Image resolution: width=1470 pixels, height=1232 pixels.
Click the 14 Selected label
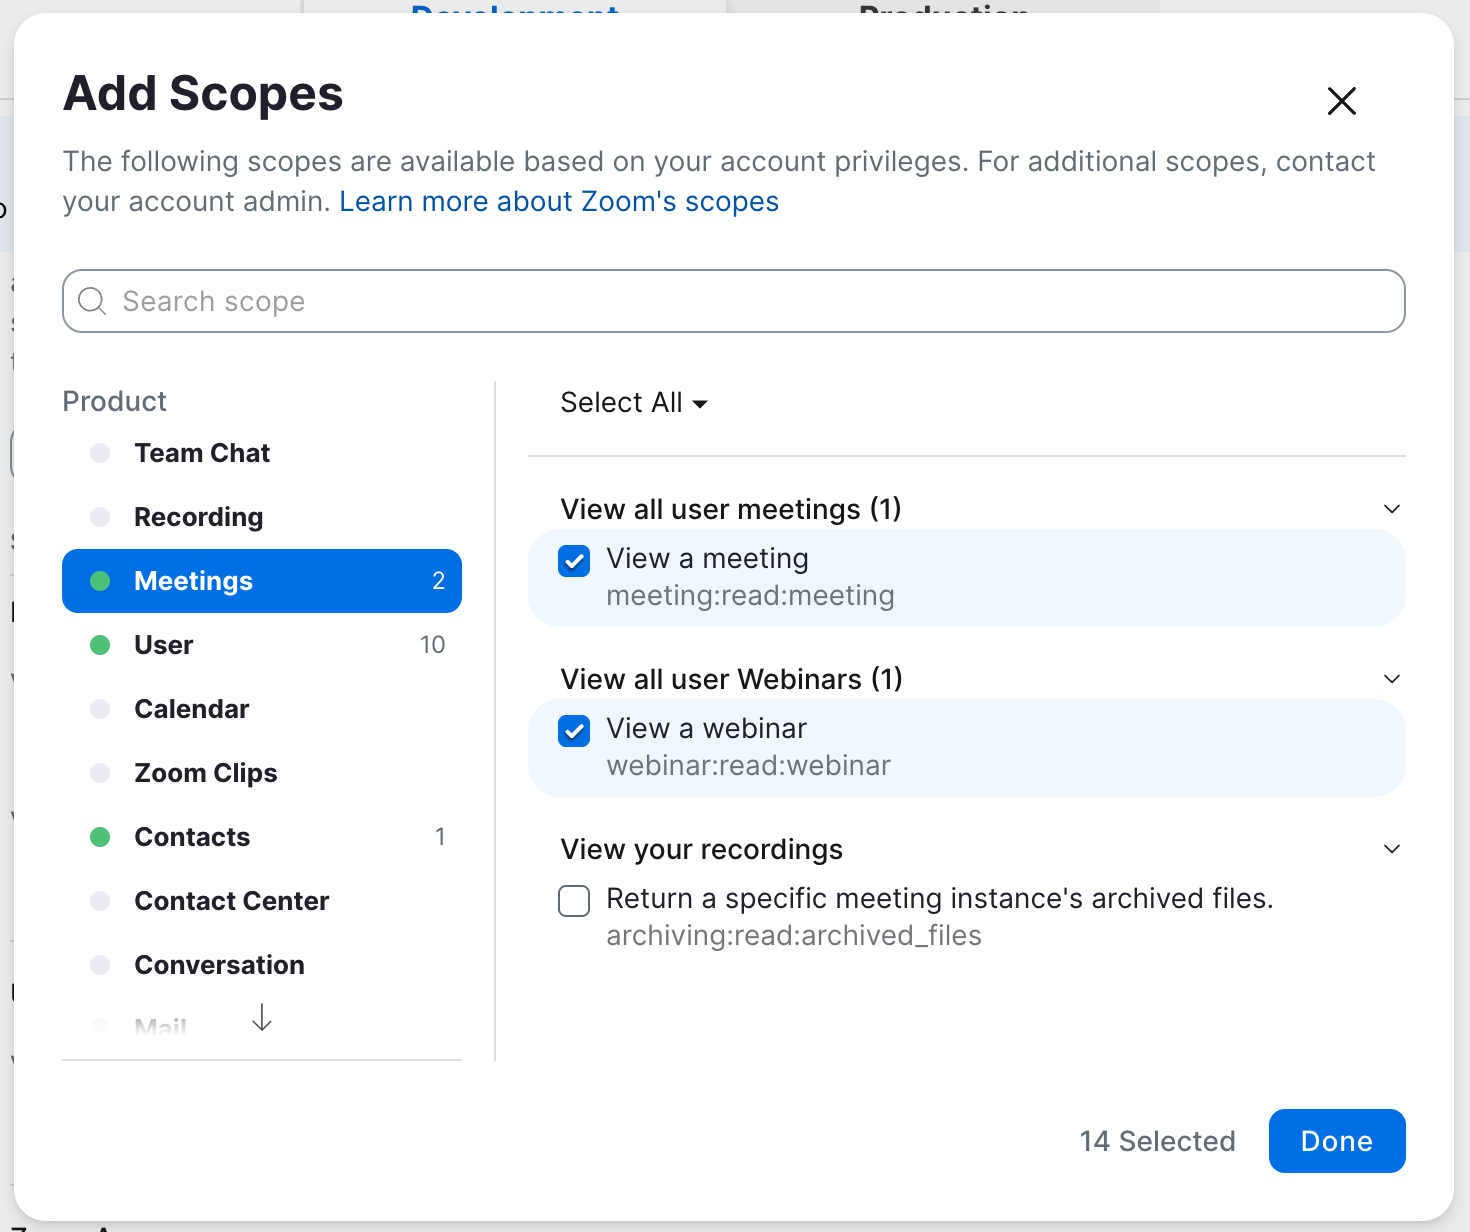tap(1158, 1141)
